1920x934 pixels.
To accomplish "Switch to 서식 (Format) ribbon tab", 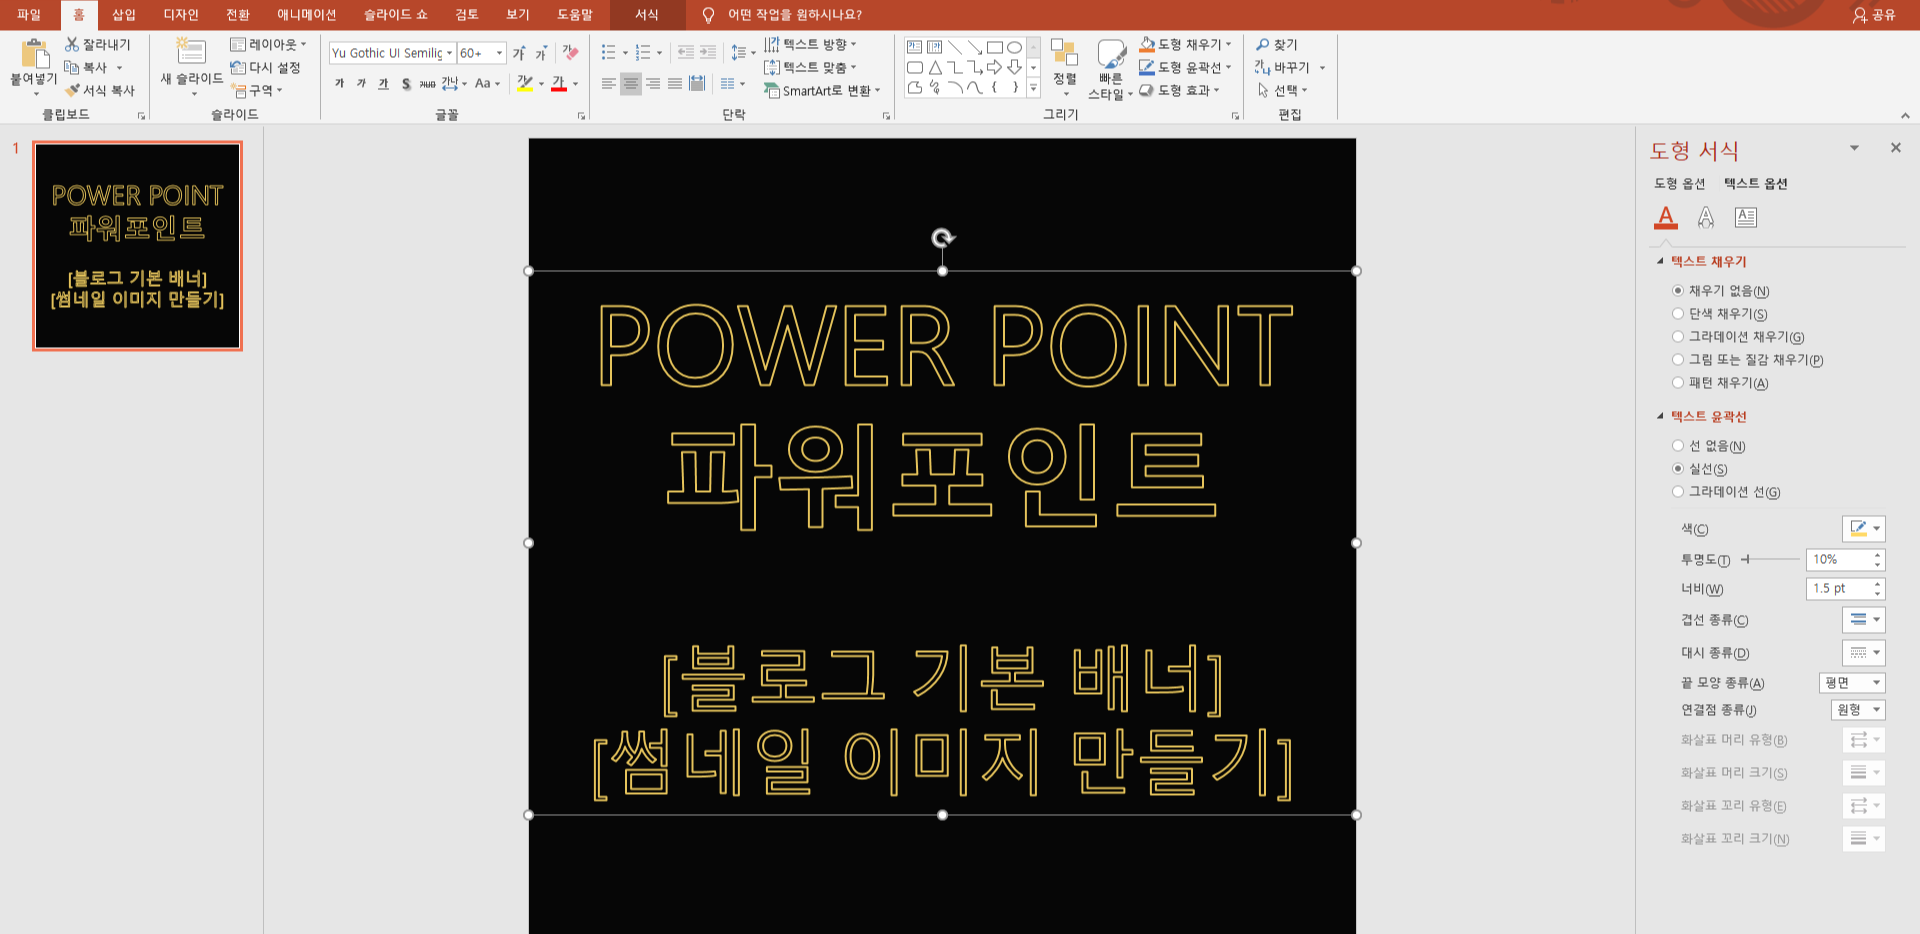I will click(647, 15).
